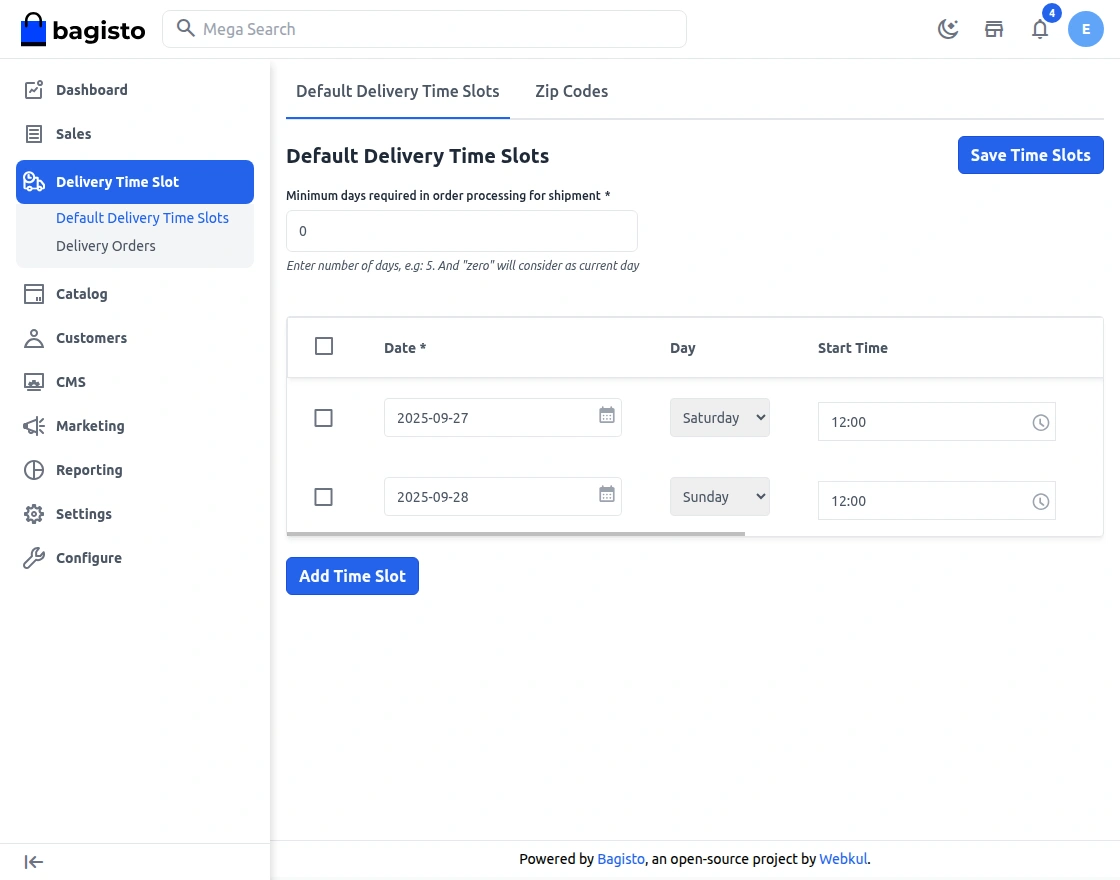Open the calendar picker for date 2025-09-27
The width and height of the screenshot is (1120, 880).
click(606, 417)
